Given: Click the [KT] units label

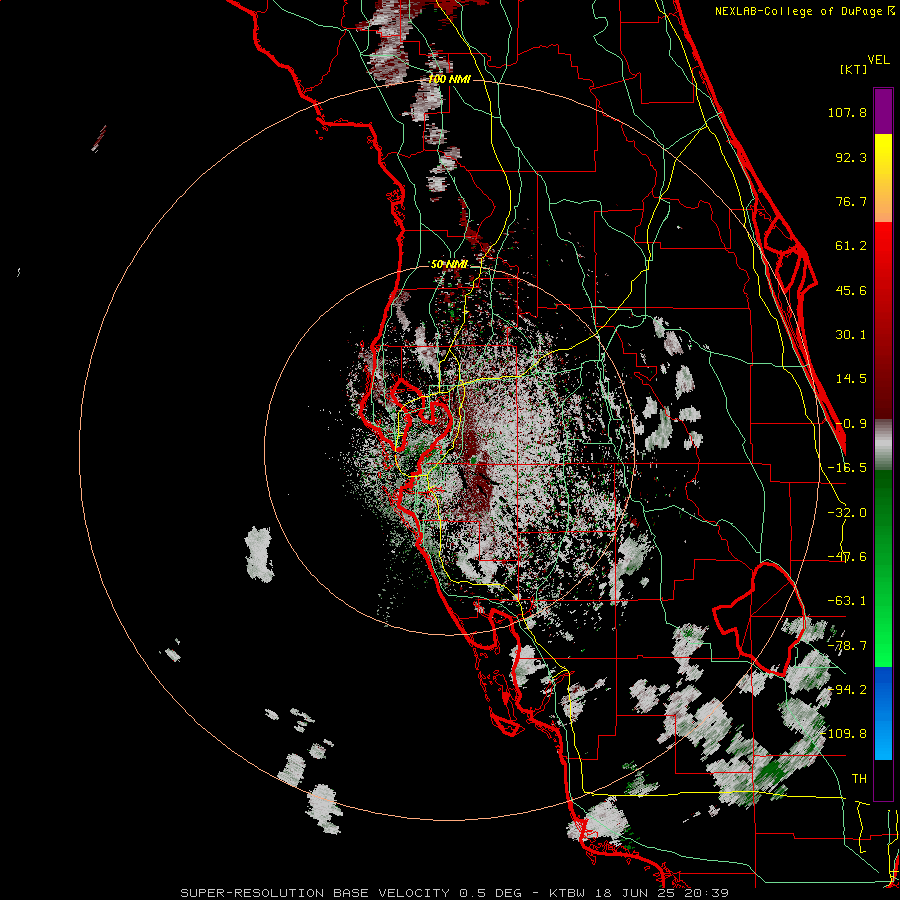Looking at the screenshot, I should (854, 69).
